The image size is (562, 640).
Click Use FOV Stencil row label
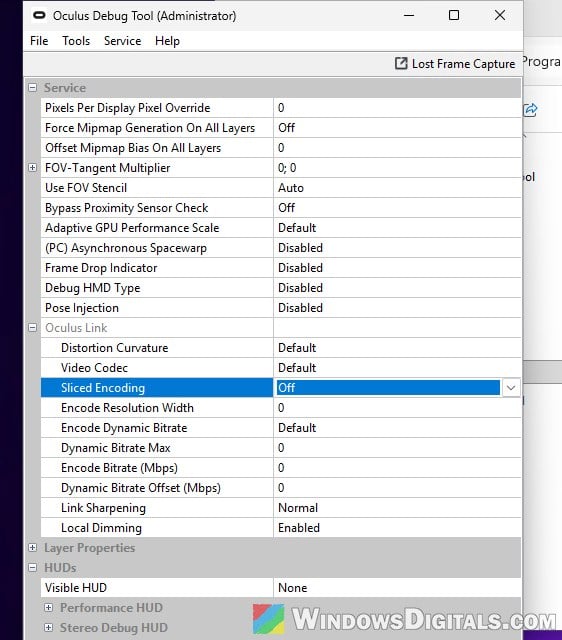(86, 188)
